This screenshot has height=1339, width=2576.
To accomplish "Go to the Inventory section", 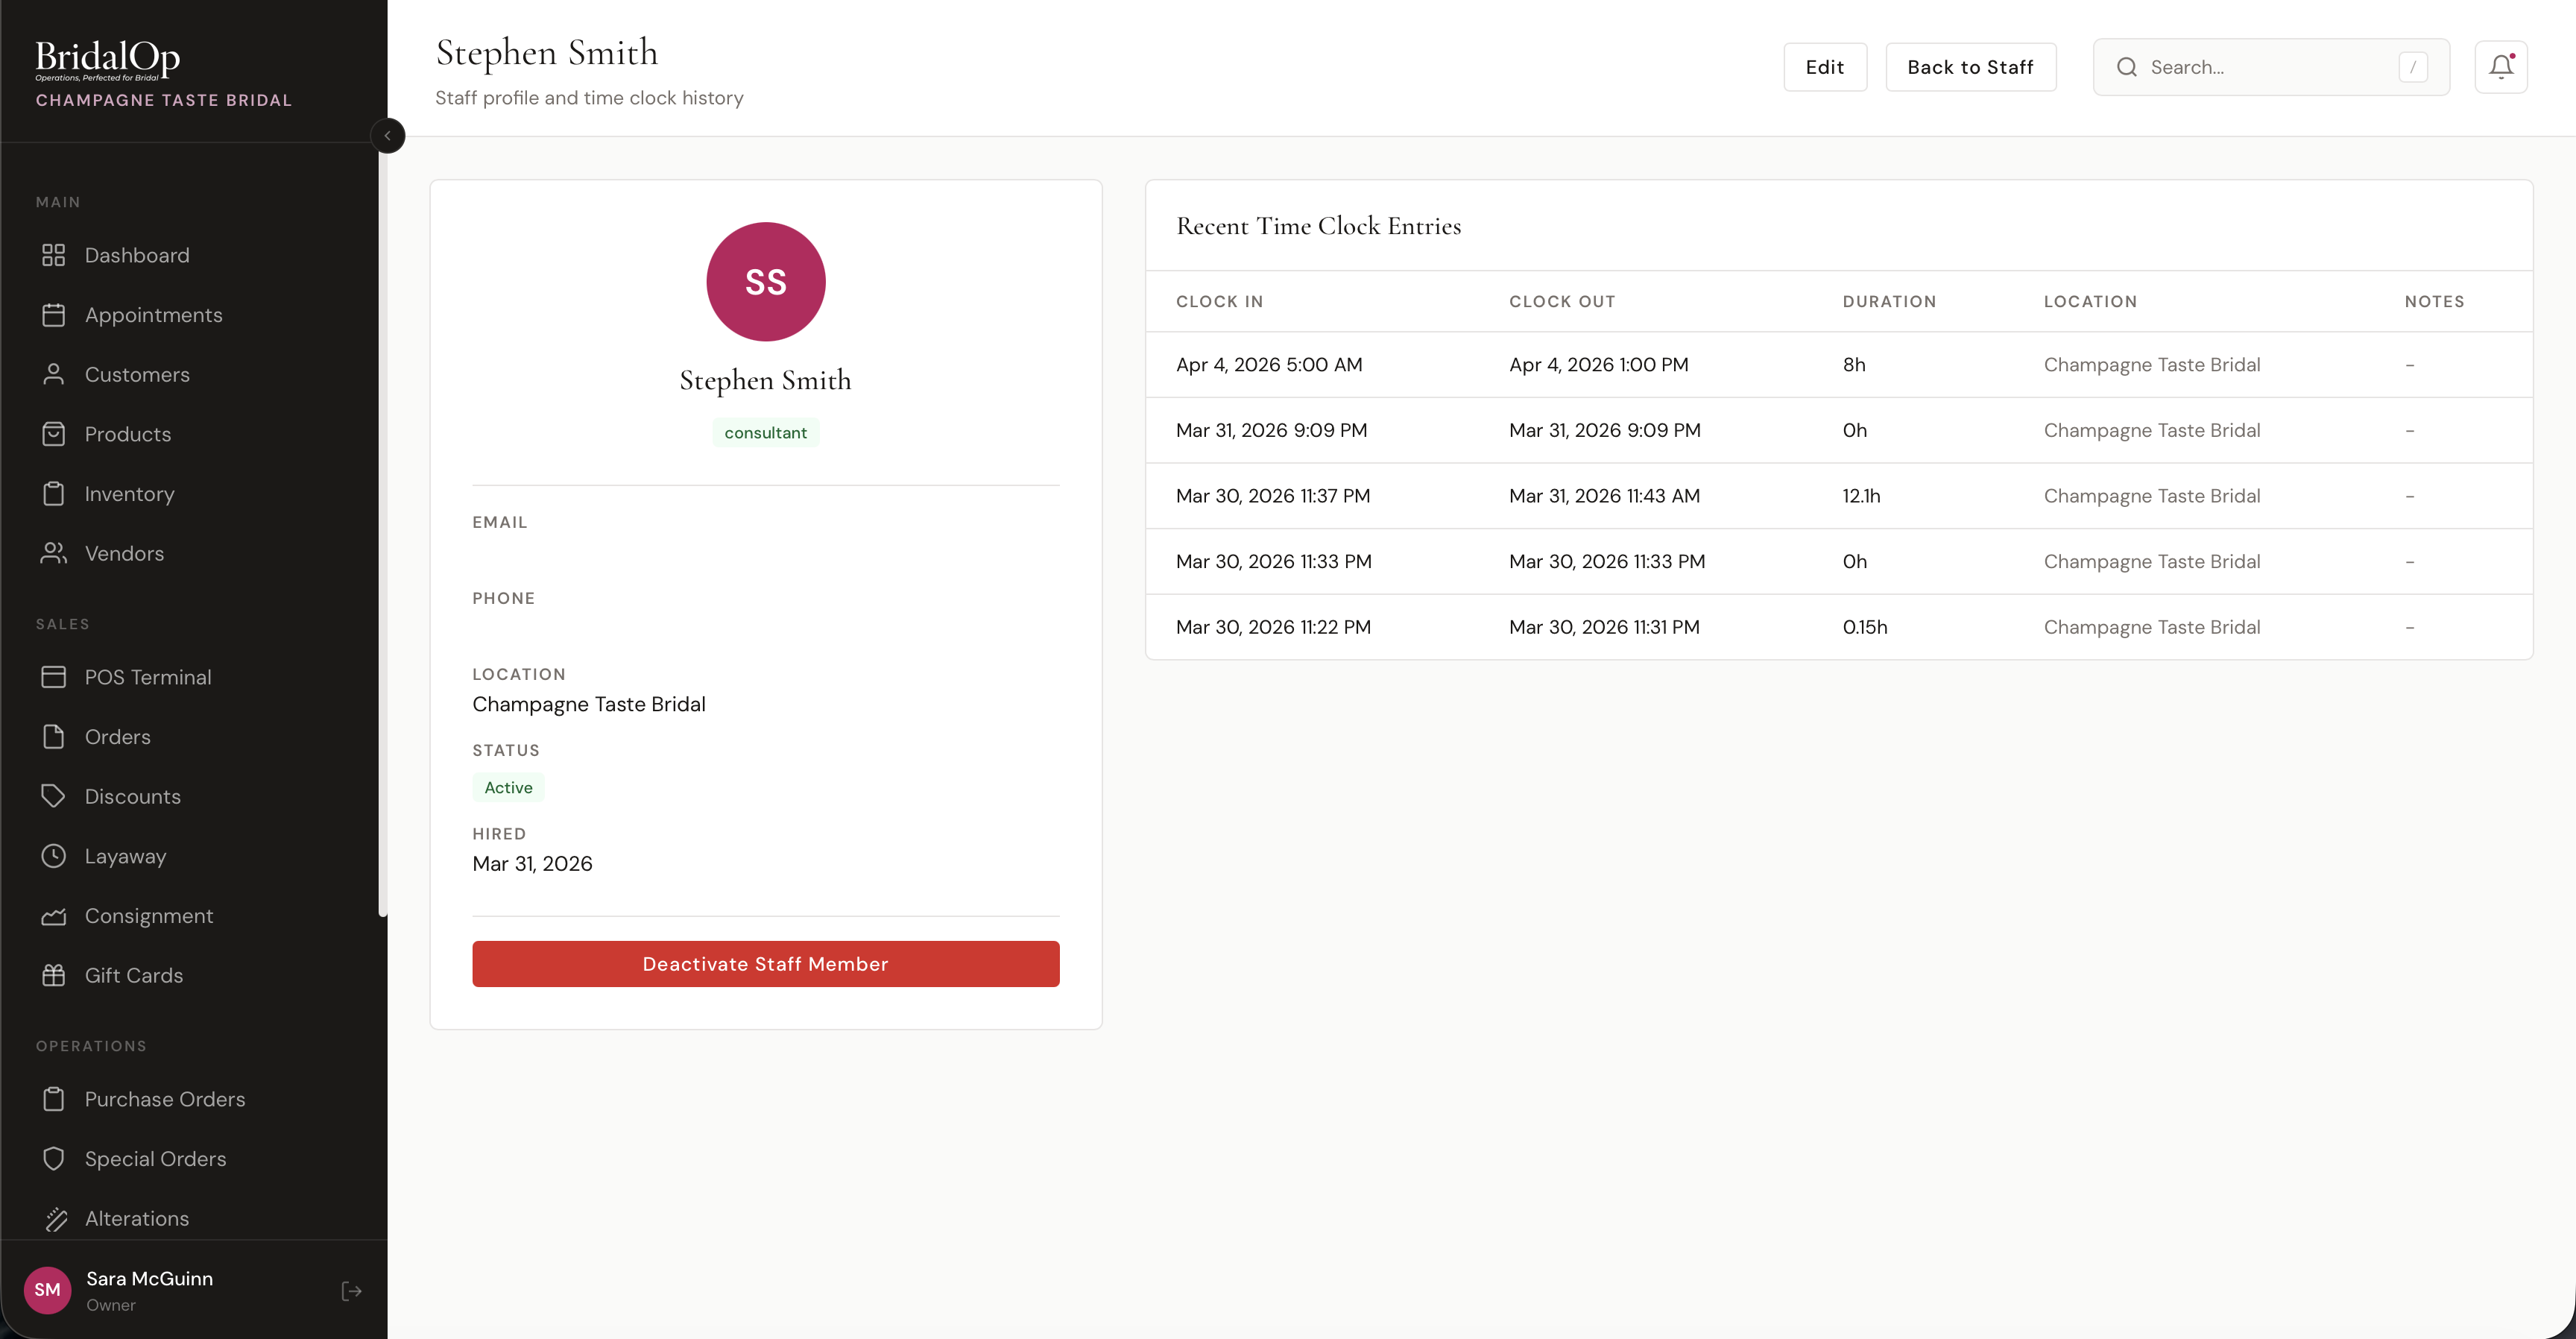I will tap(129, 494).
